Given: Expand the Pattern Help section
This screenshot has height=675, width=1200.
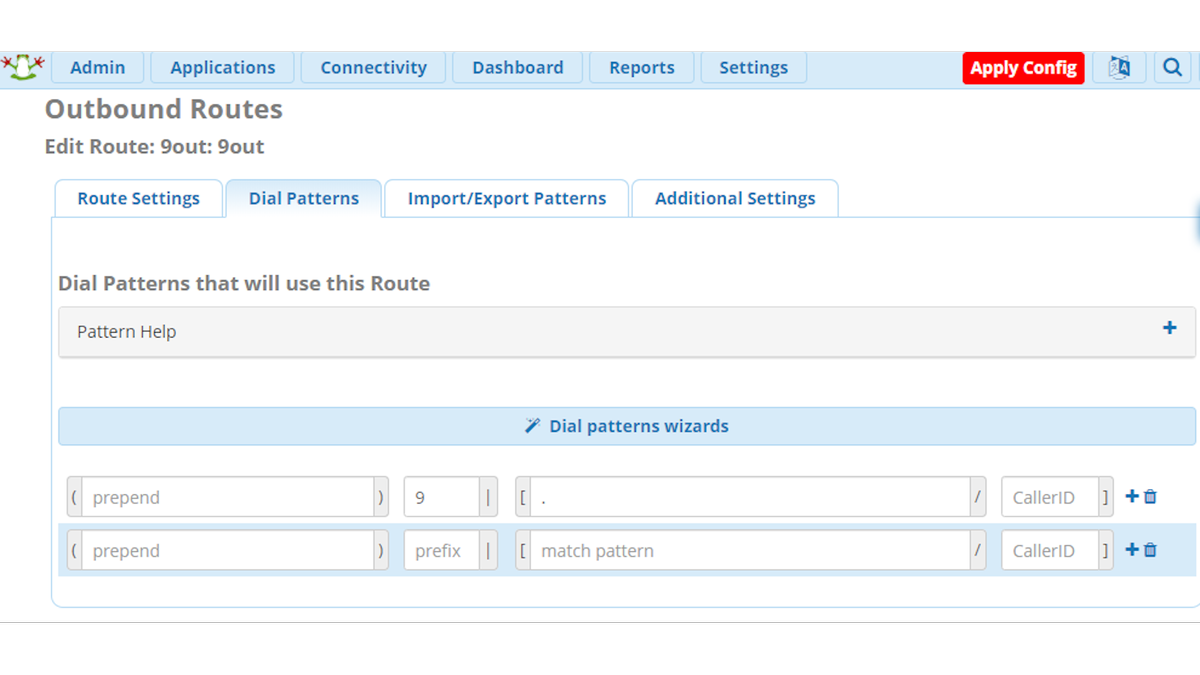Looking at the screenshot, I should pos(1168,327).
